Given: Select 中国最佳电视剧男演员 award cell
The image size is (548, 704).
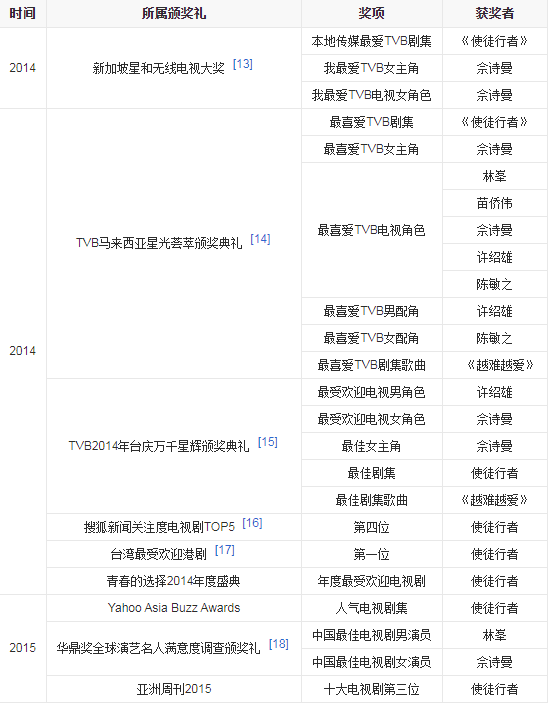Looking at the screenshot, I should point(372,635).
